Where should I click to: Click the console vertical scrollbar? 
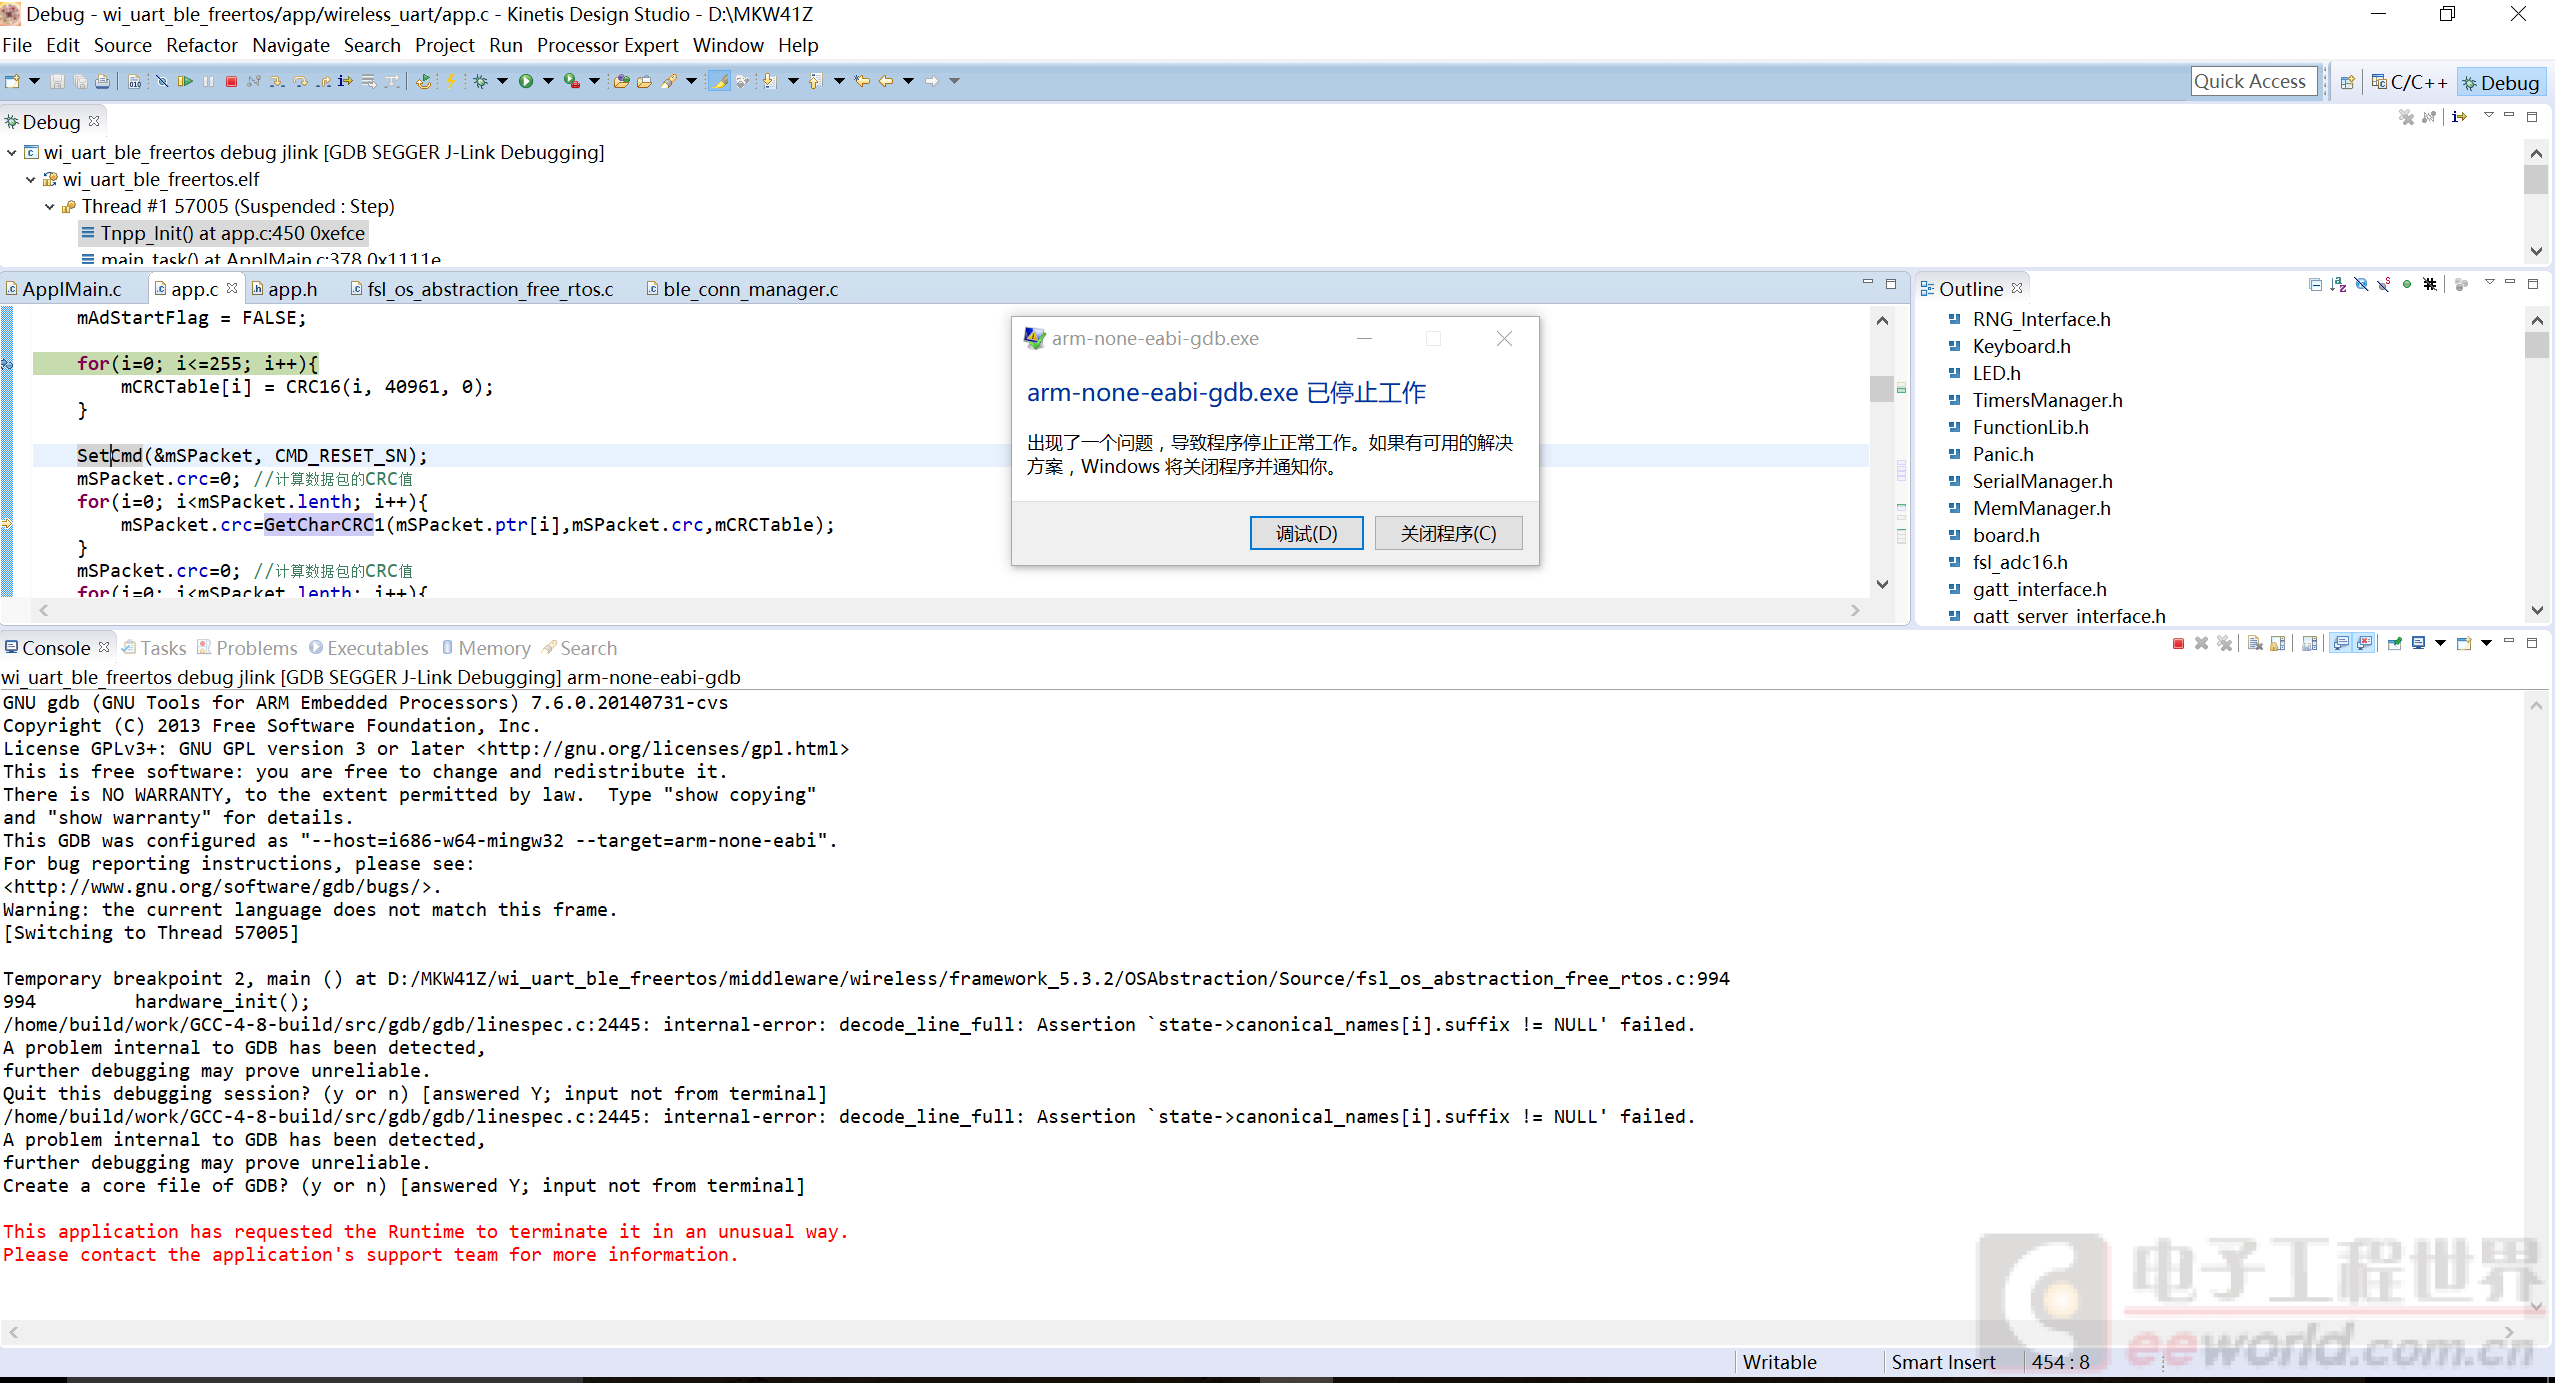pyautogui.click(x=2536, y=1005)
